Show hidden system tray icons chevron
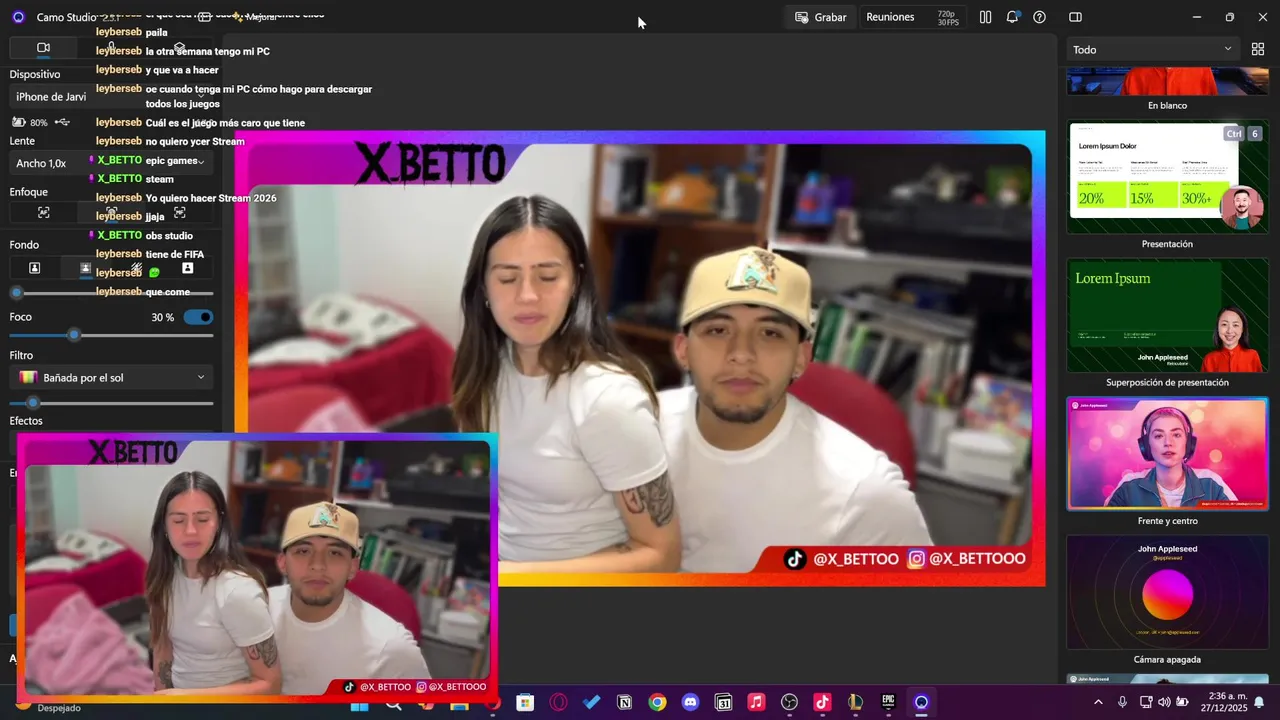This screenshot has width=1280, height=720. (x=1098, y=702)
